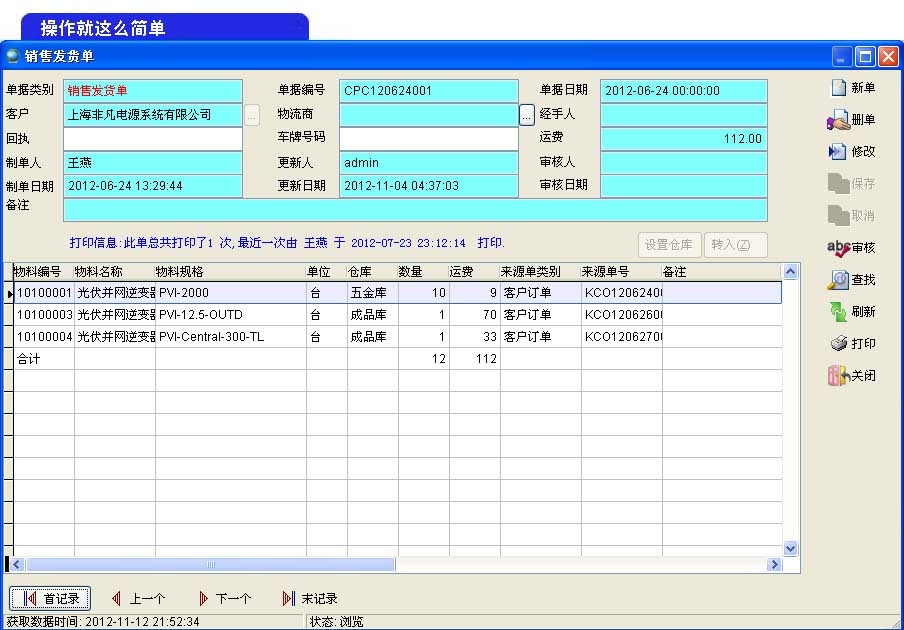
Task: Click the 新单 (new document) icon
Action: 838,88
